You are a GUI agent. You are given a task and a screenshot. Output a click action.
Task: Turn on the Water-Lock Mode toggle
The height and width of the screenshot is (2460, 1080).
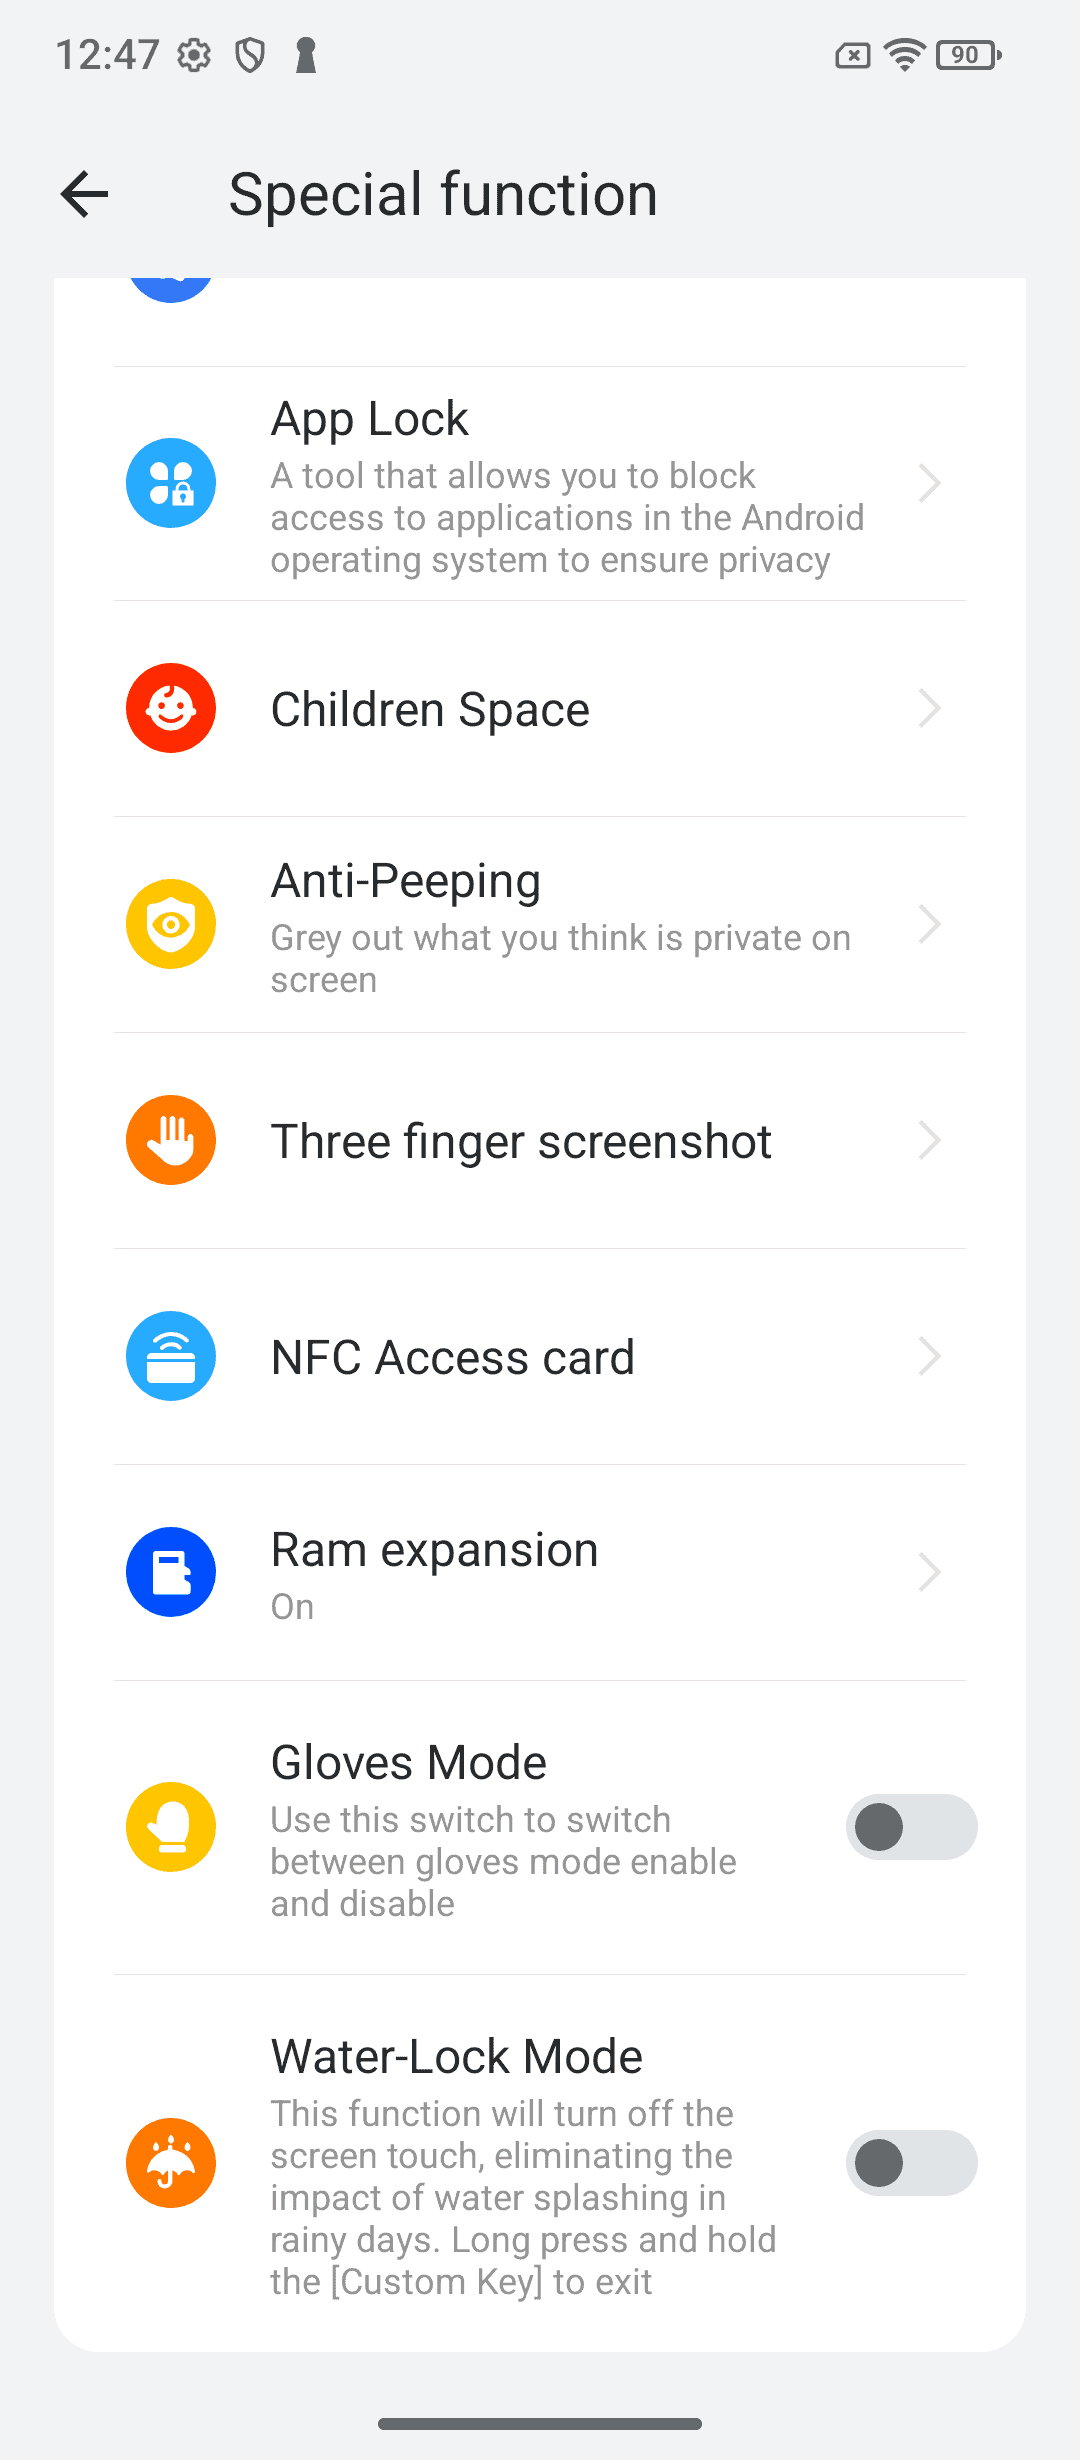click(x=911, y=2163)
